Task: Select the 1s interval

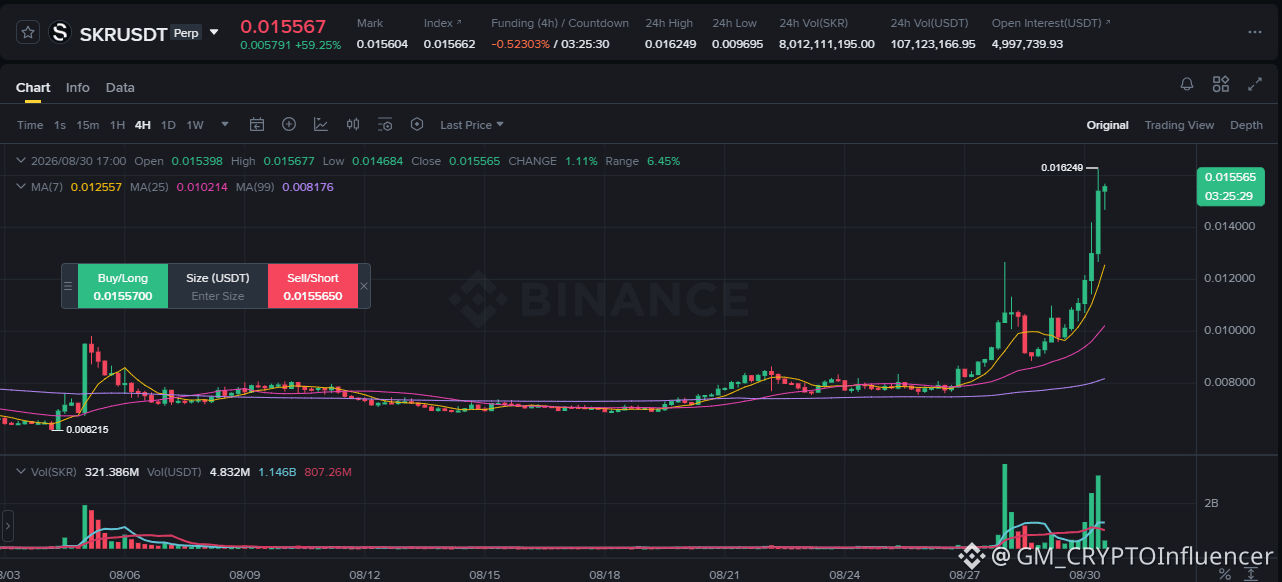Action: [60, 125]
